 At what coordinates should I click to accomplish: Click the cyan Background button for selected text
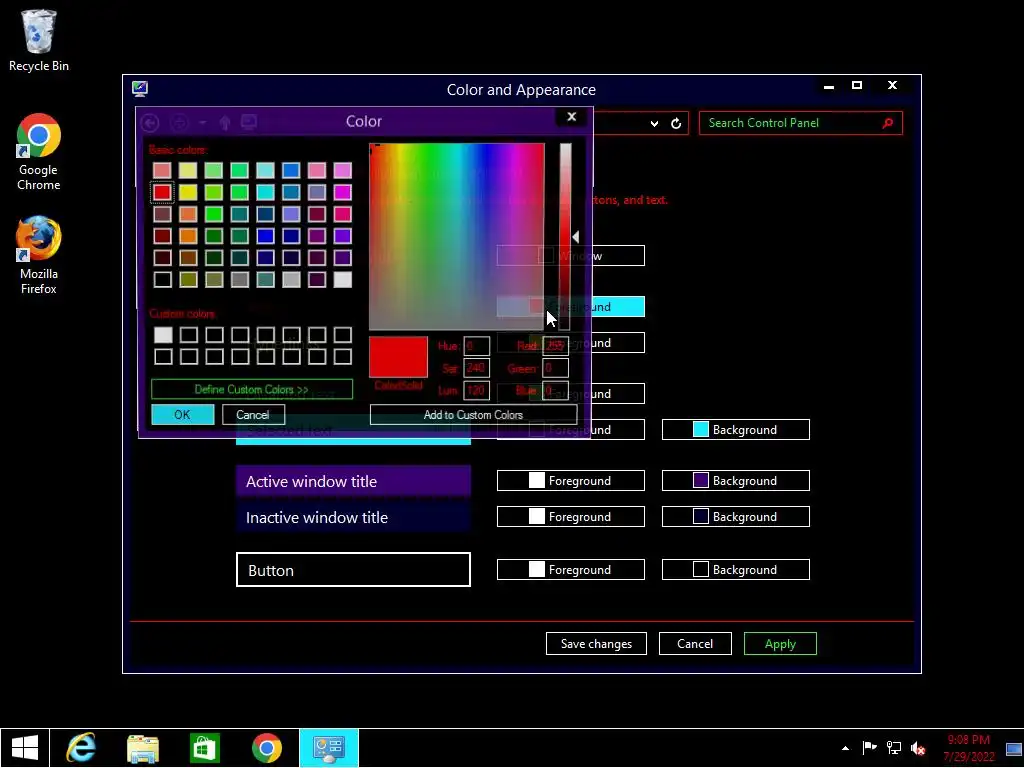(735, 430)
